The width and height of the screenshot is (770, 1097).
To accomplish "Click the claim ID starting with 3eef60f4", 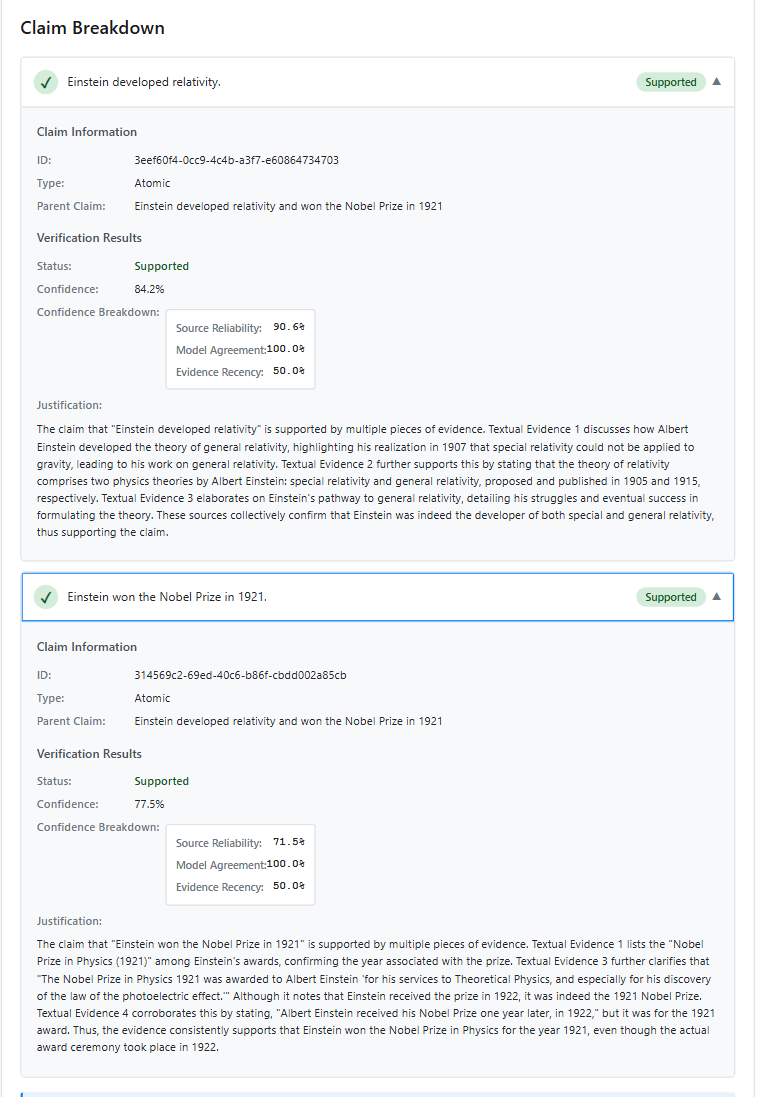I will [239, 159].
